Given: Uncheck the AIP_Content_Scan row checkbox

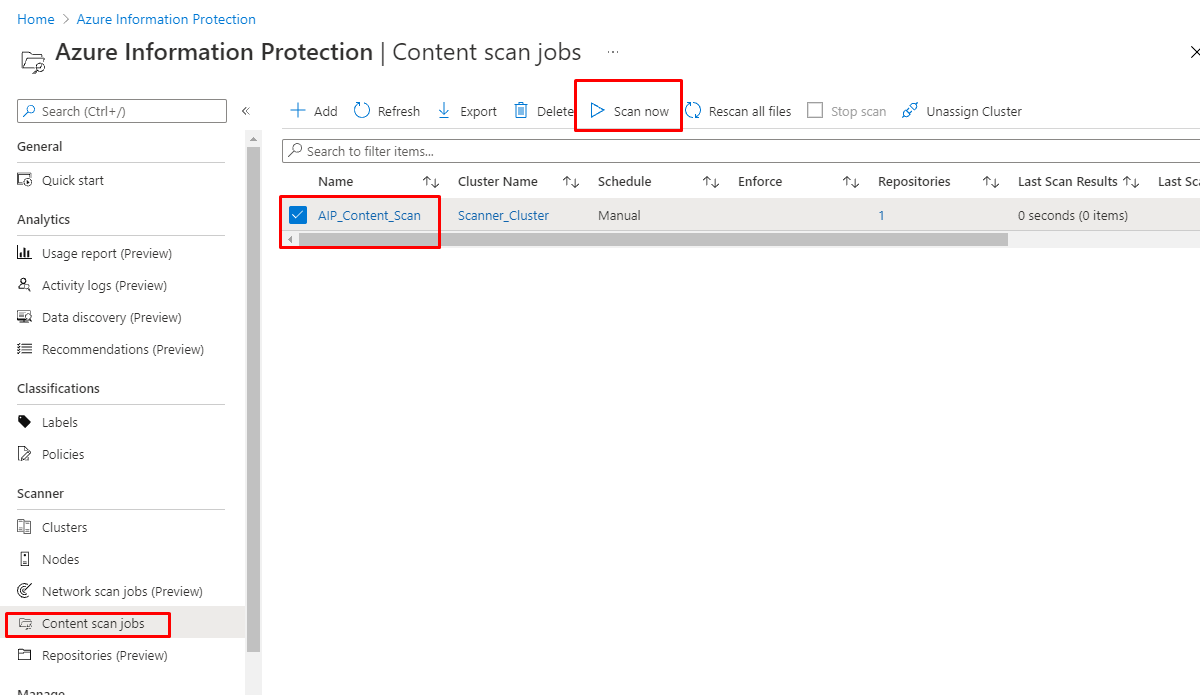Looking at the screenshot, I should tap(298, 215).
